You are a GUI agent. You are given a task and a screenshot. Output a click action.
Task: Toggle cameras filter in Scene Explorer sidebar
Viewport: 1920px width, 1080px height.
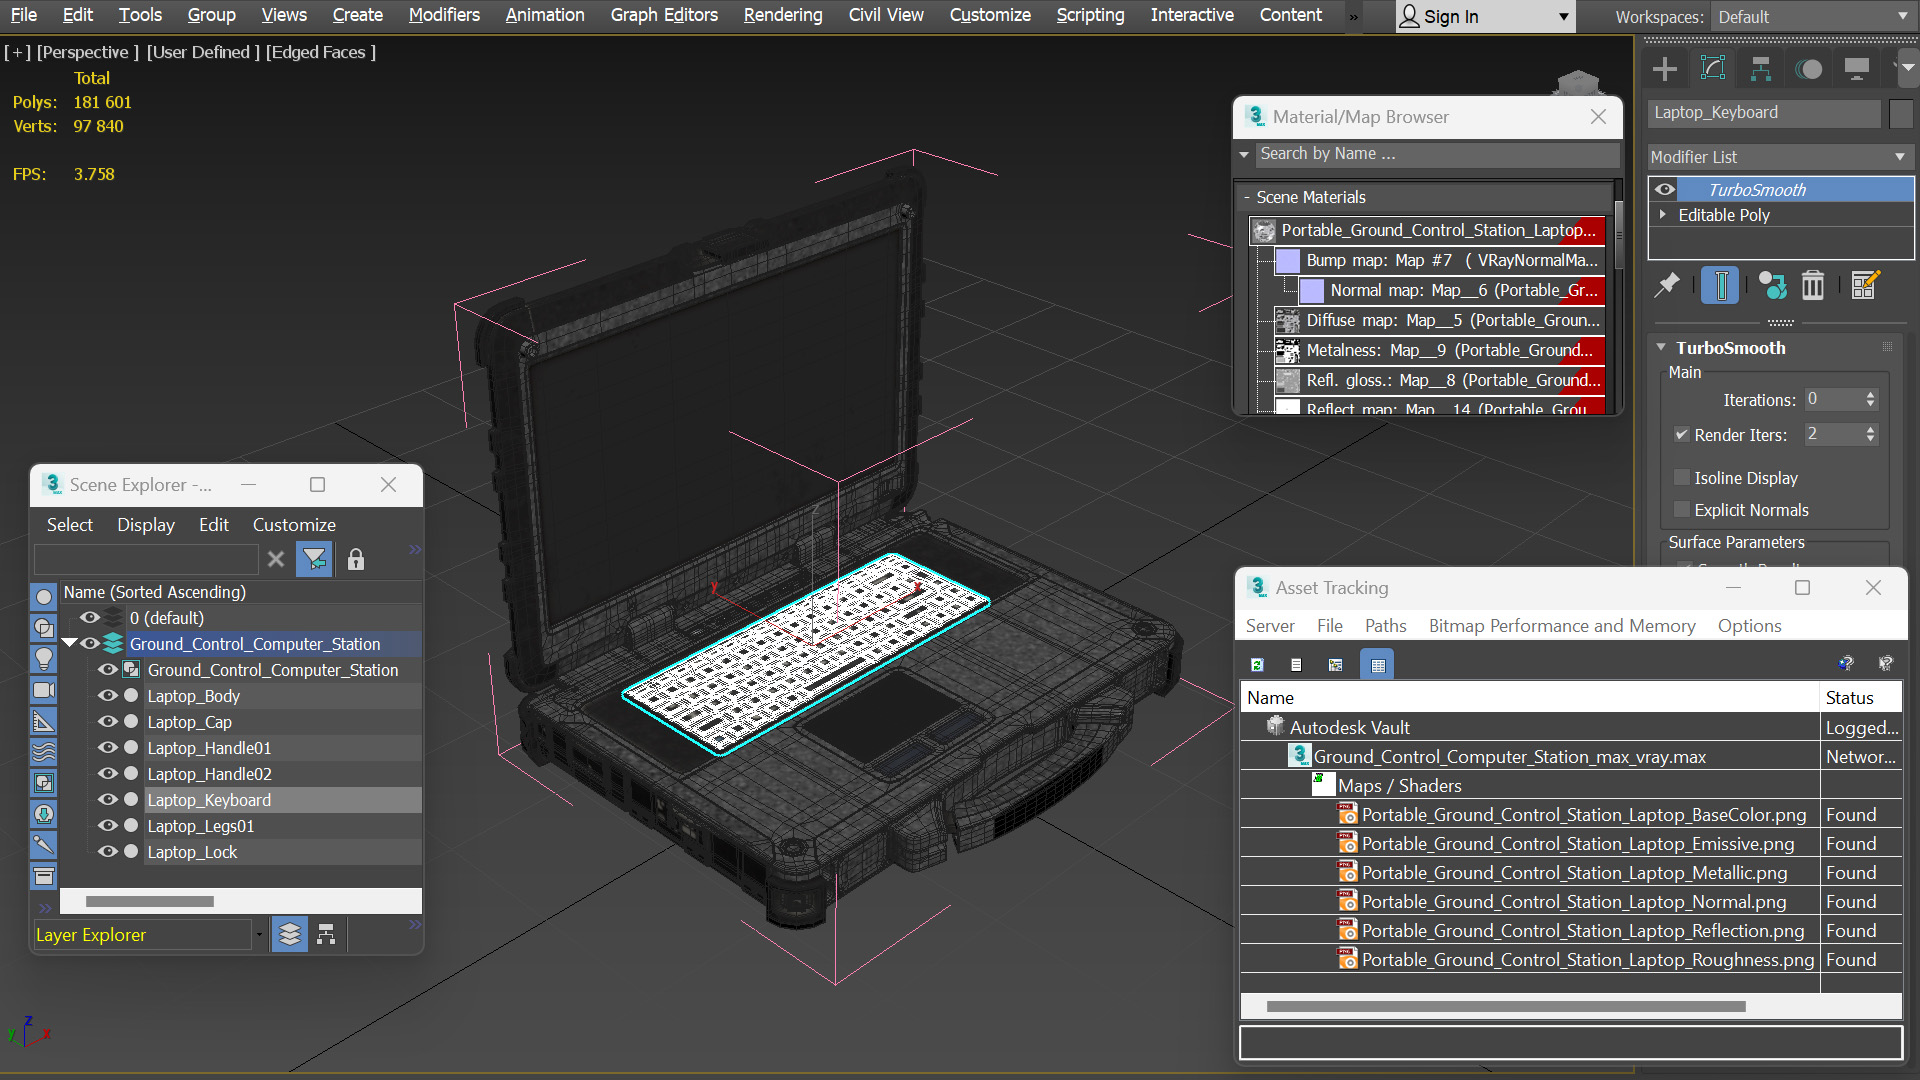44,690
